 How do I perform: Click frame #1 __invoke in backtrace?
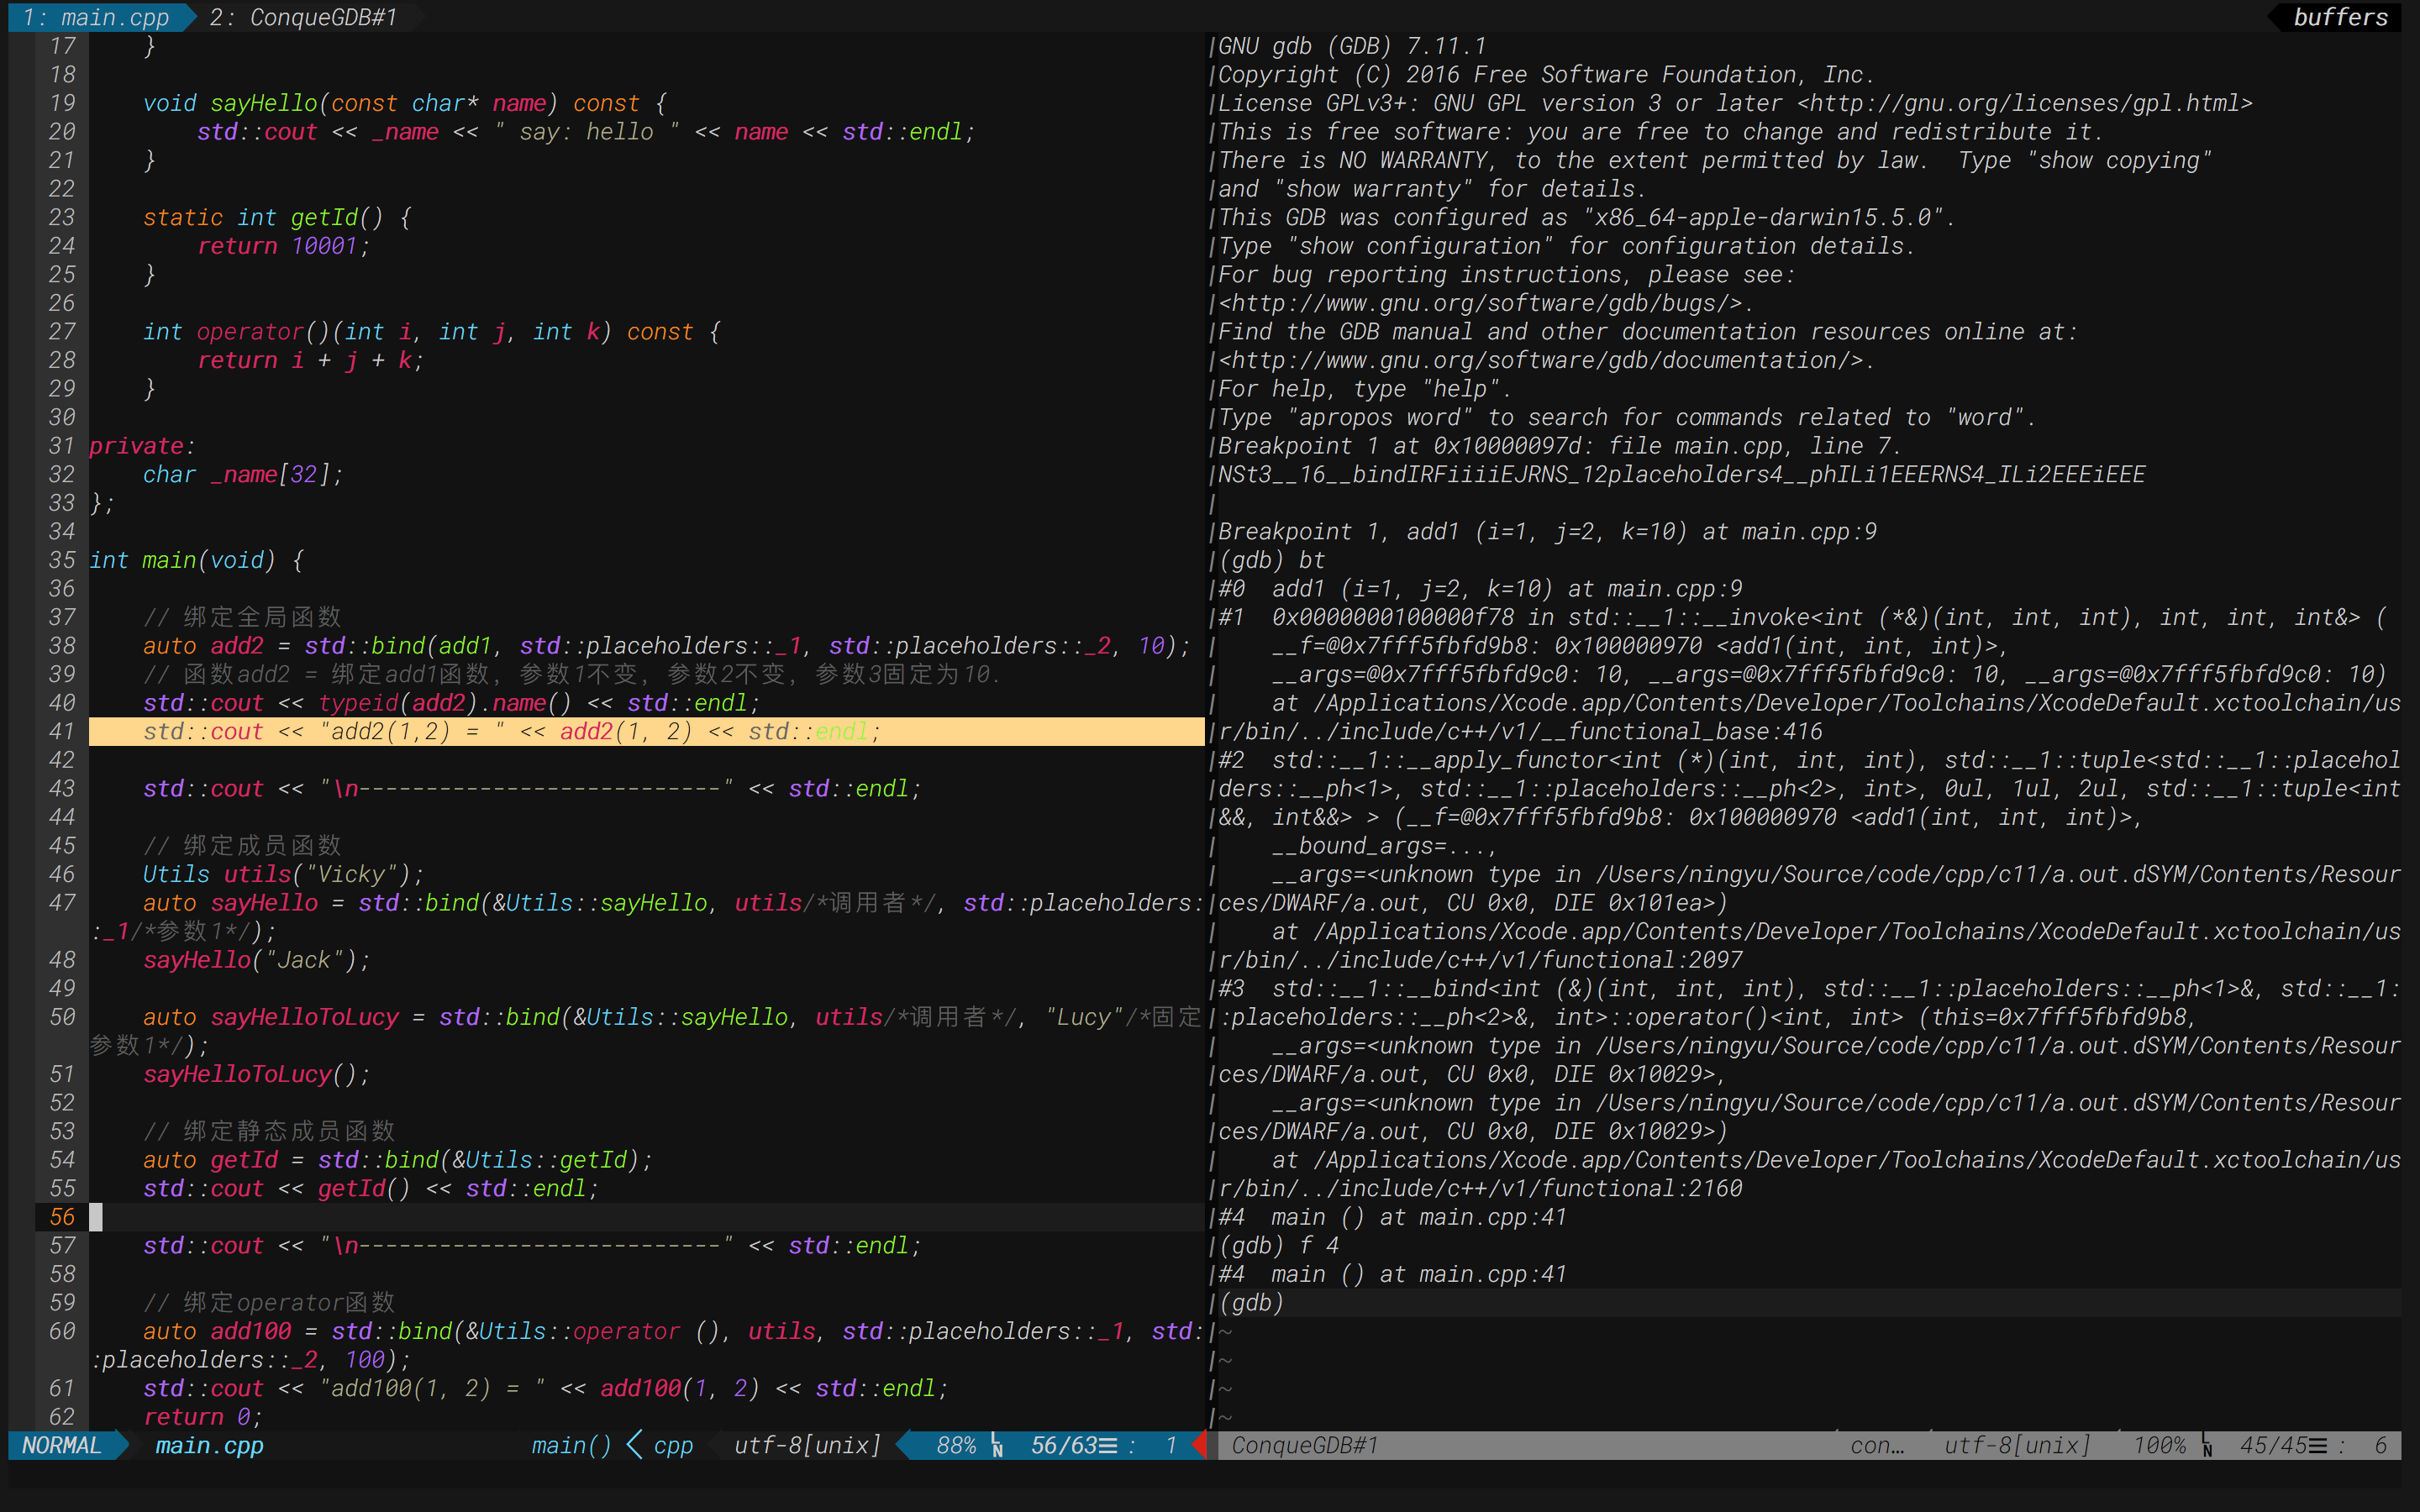point(1803,617)
